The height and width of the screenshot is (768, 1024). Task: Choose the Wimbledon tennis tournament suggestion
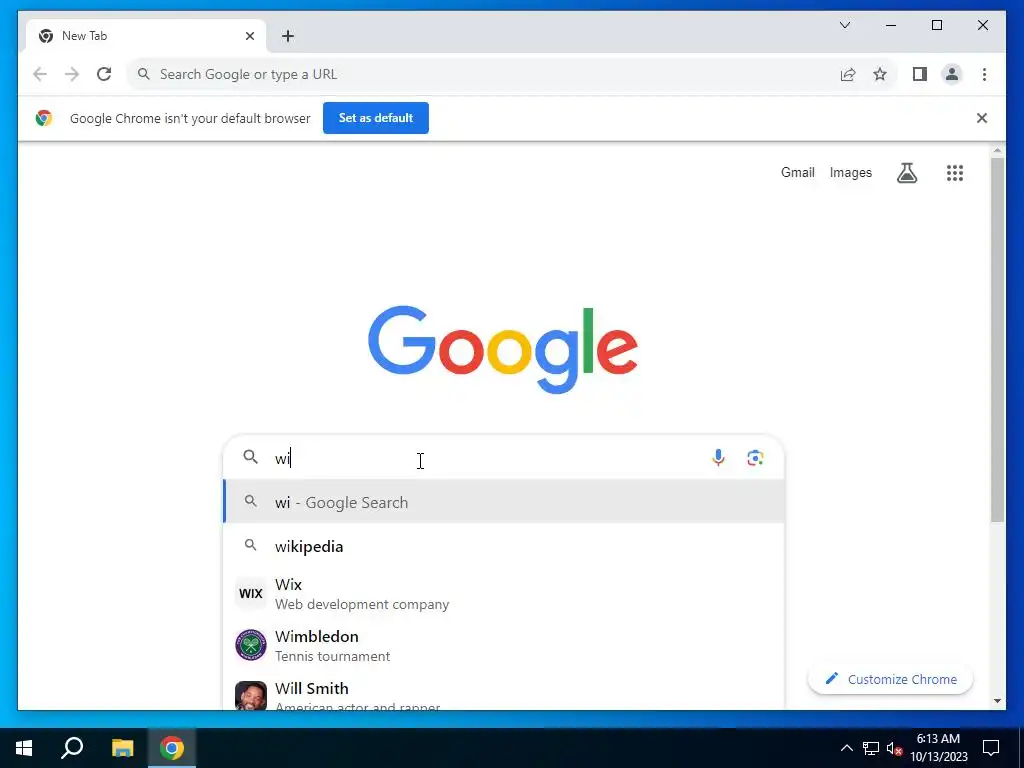[x=504, y=645]
